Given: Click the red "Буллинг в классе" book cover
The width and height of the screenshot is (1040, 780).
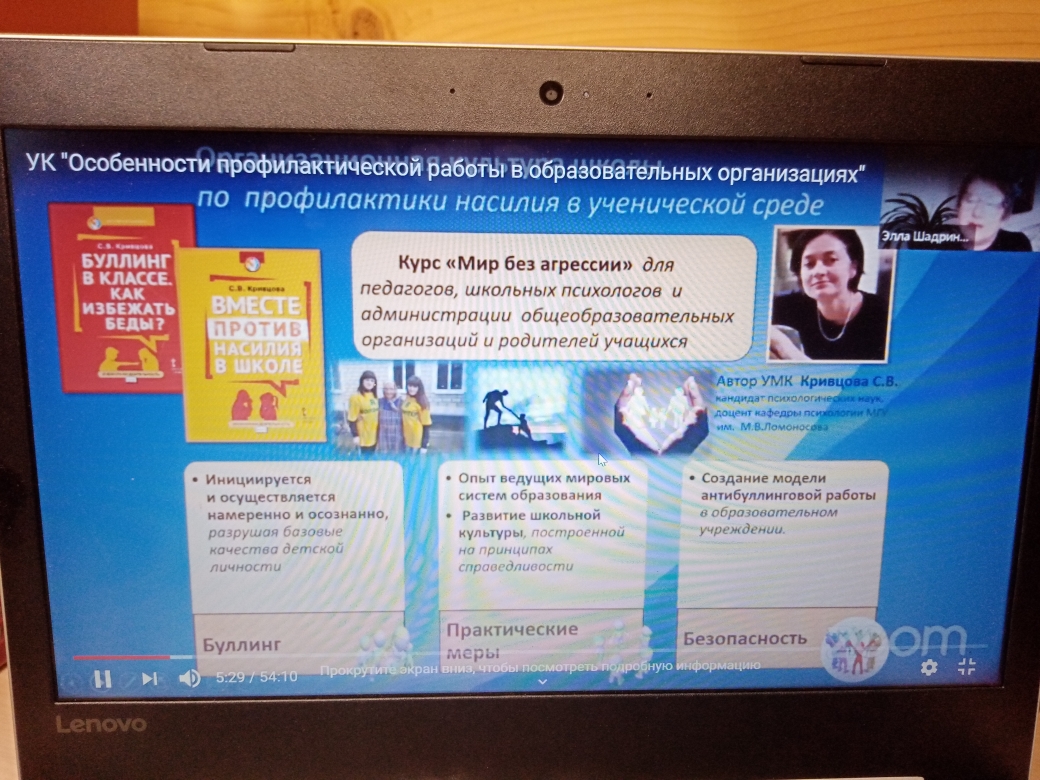Looking at the screenshot, I should coord(121,298).
